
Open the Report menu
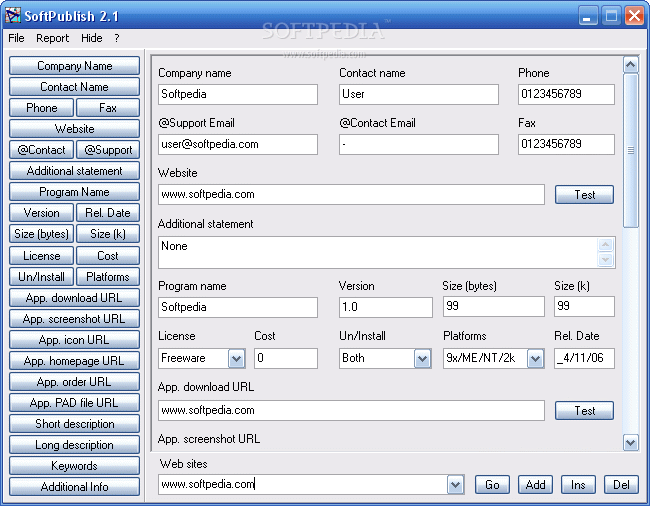(52, 38)
